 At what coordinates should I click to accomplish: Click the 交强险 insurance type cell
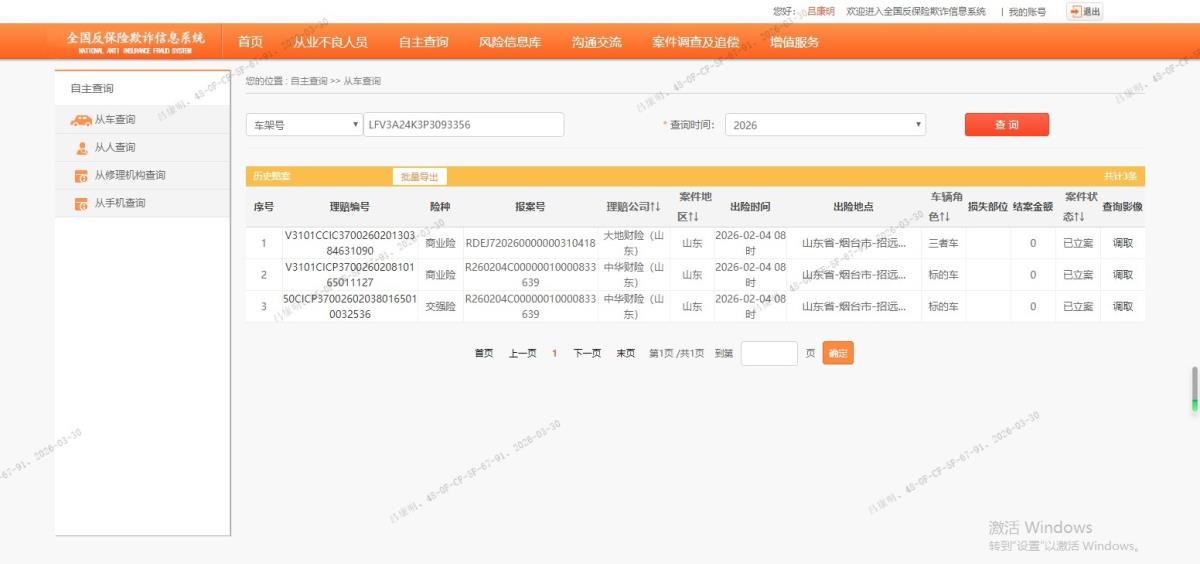(440, 307)
